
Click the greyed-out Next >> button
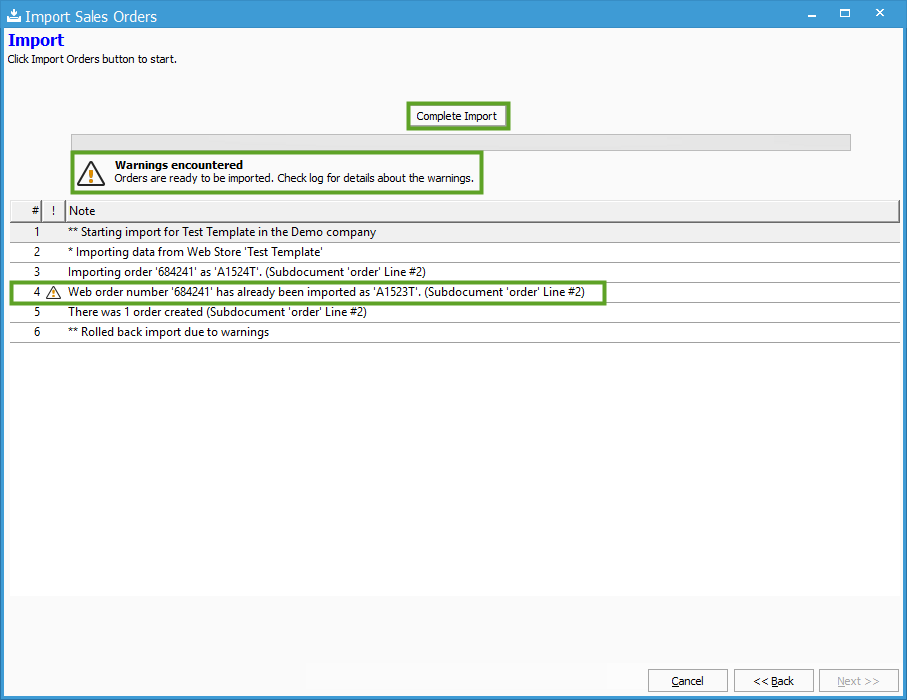(858, 681)
